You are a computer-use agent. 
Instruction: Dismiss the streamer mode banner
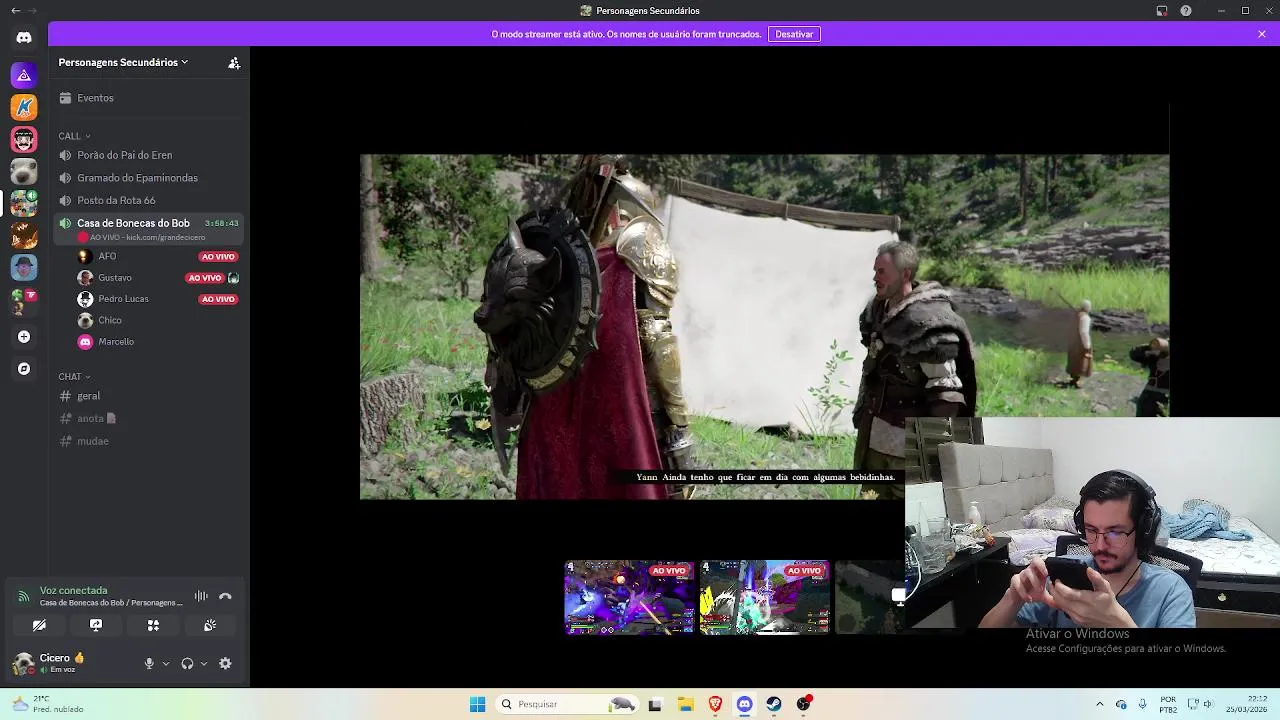pyautogui.click(x=1262, y=34)
